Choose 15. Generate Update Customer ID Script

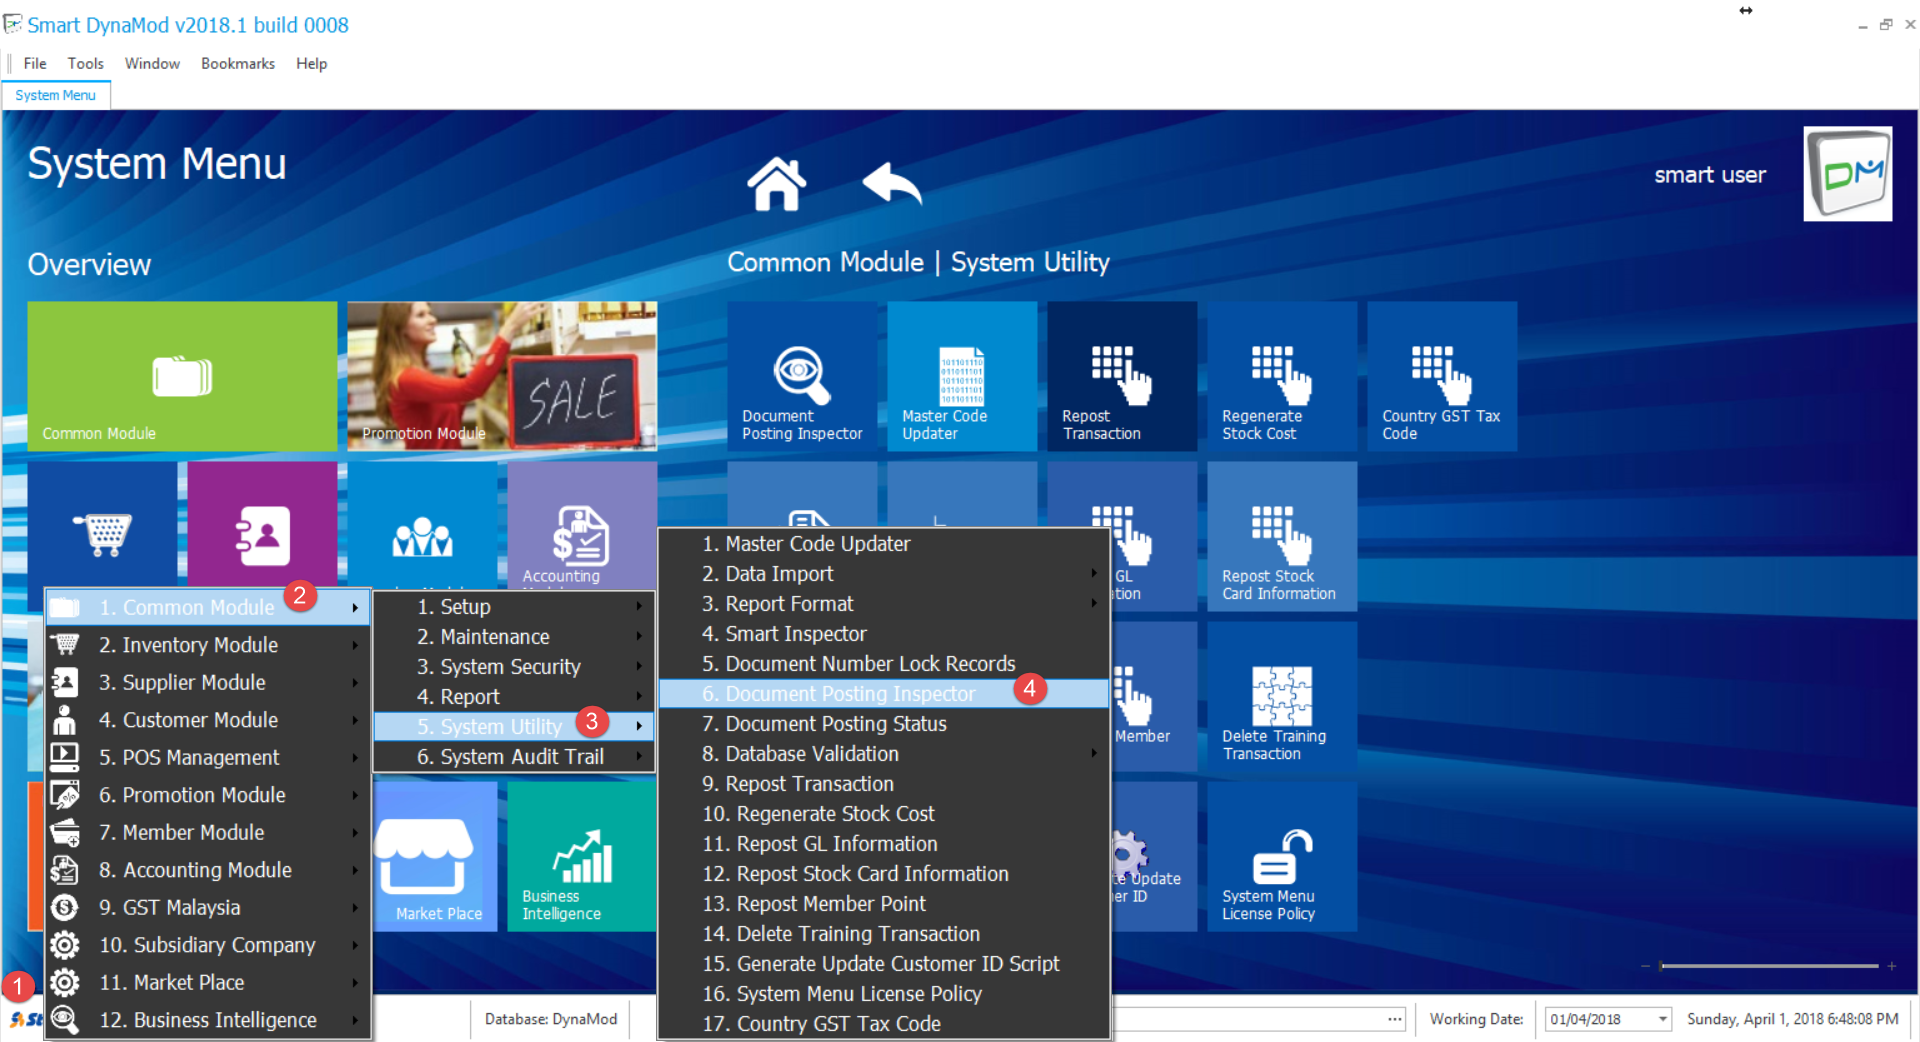click(x=884, y=964)
